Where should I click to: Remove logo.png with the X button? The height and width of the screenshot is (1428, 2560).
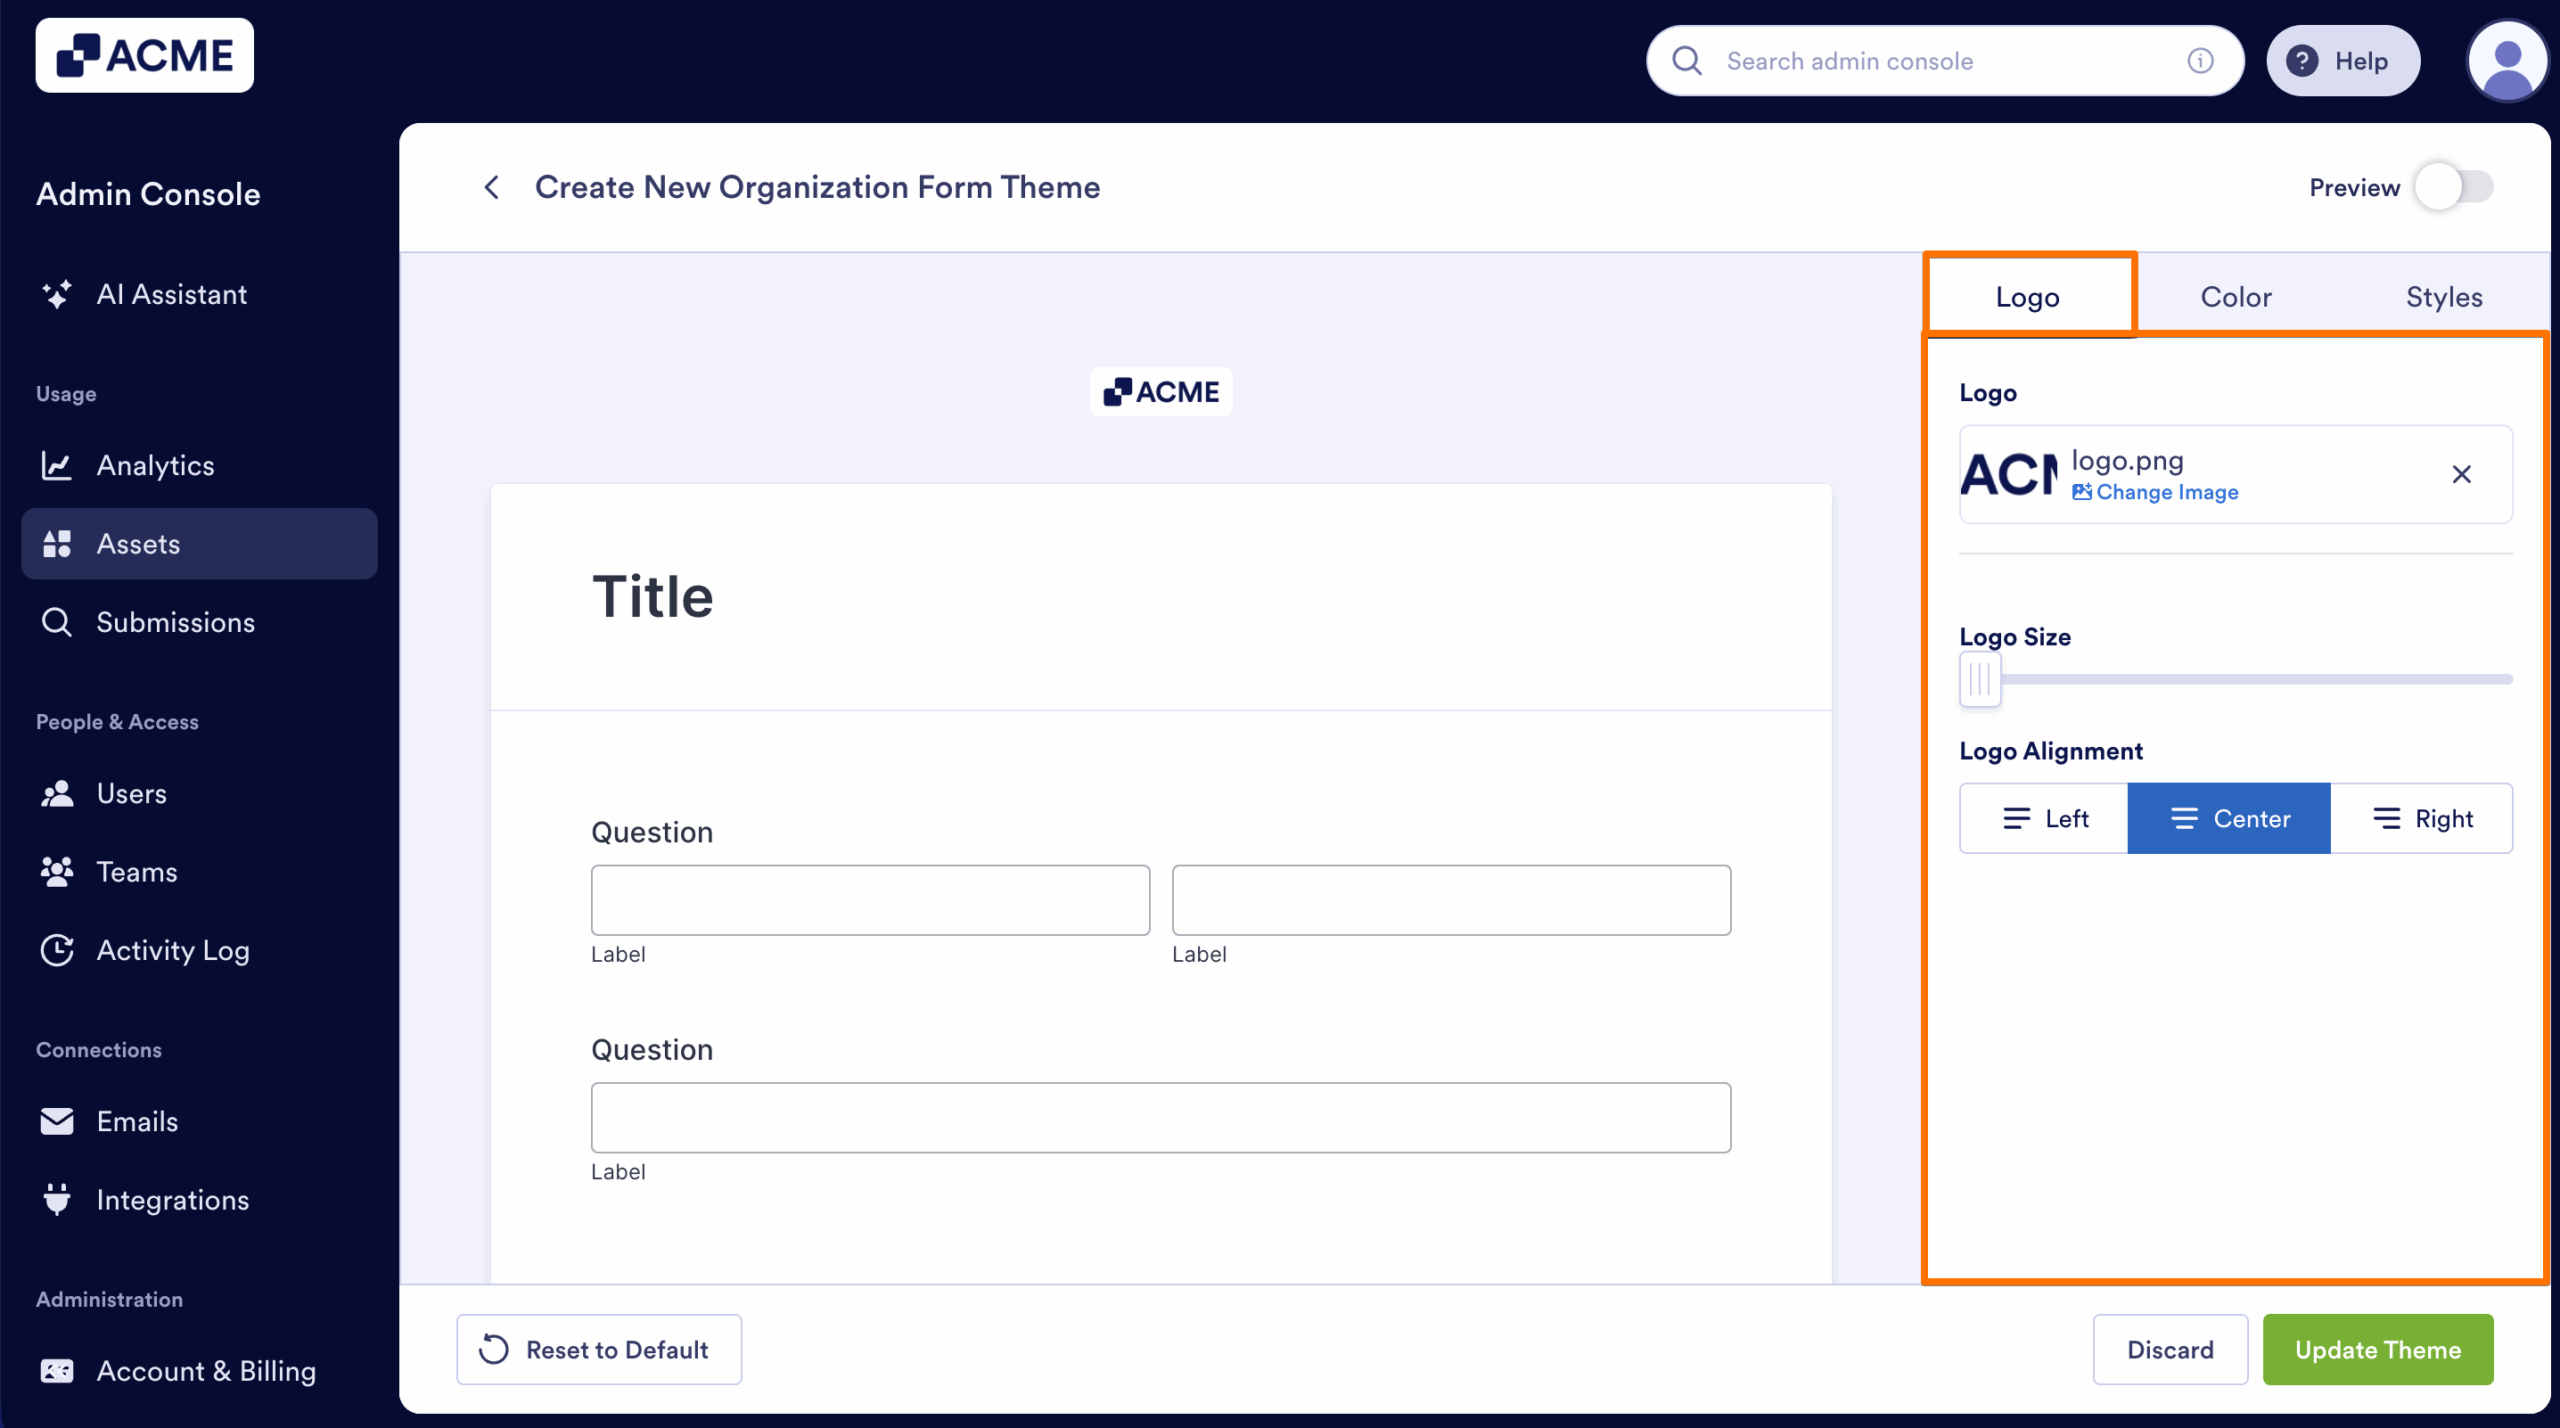coord(2461,474)
